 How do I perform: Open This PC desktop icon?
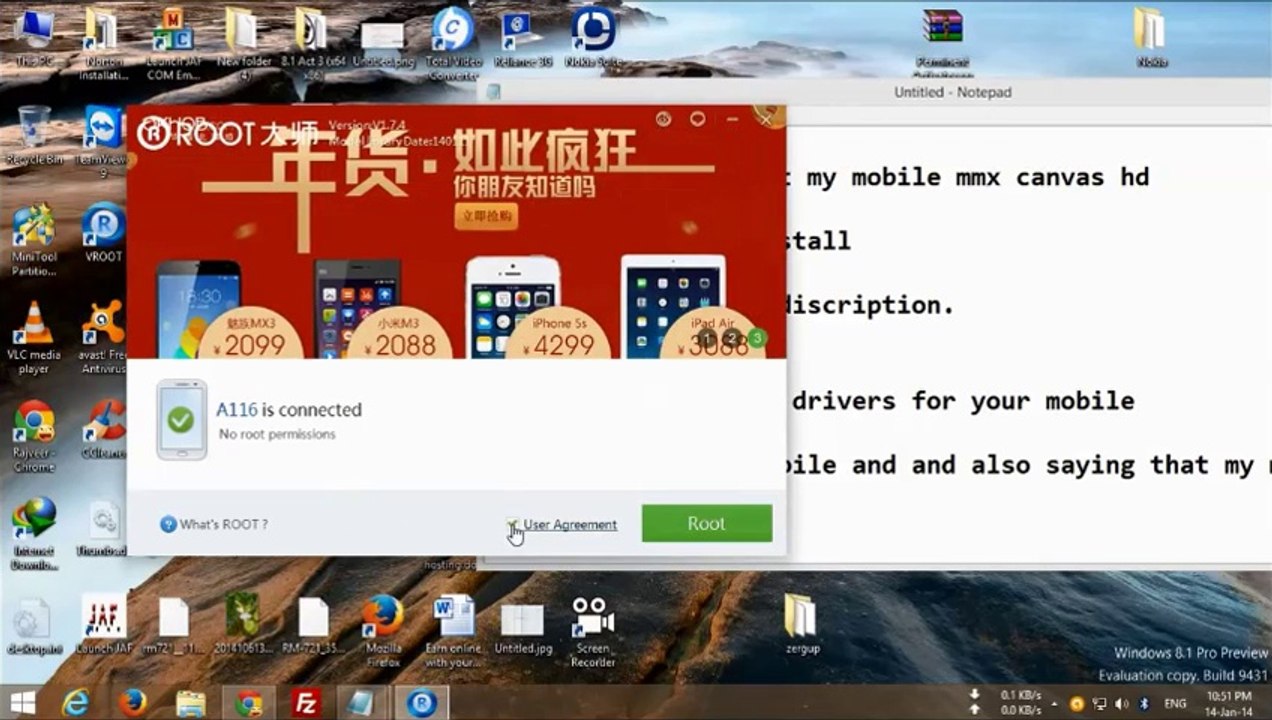tap(34, 39)
